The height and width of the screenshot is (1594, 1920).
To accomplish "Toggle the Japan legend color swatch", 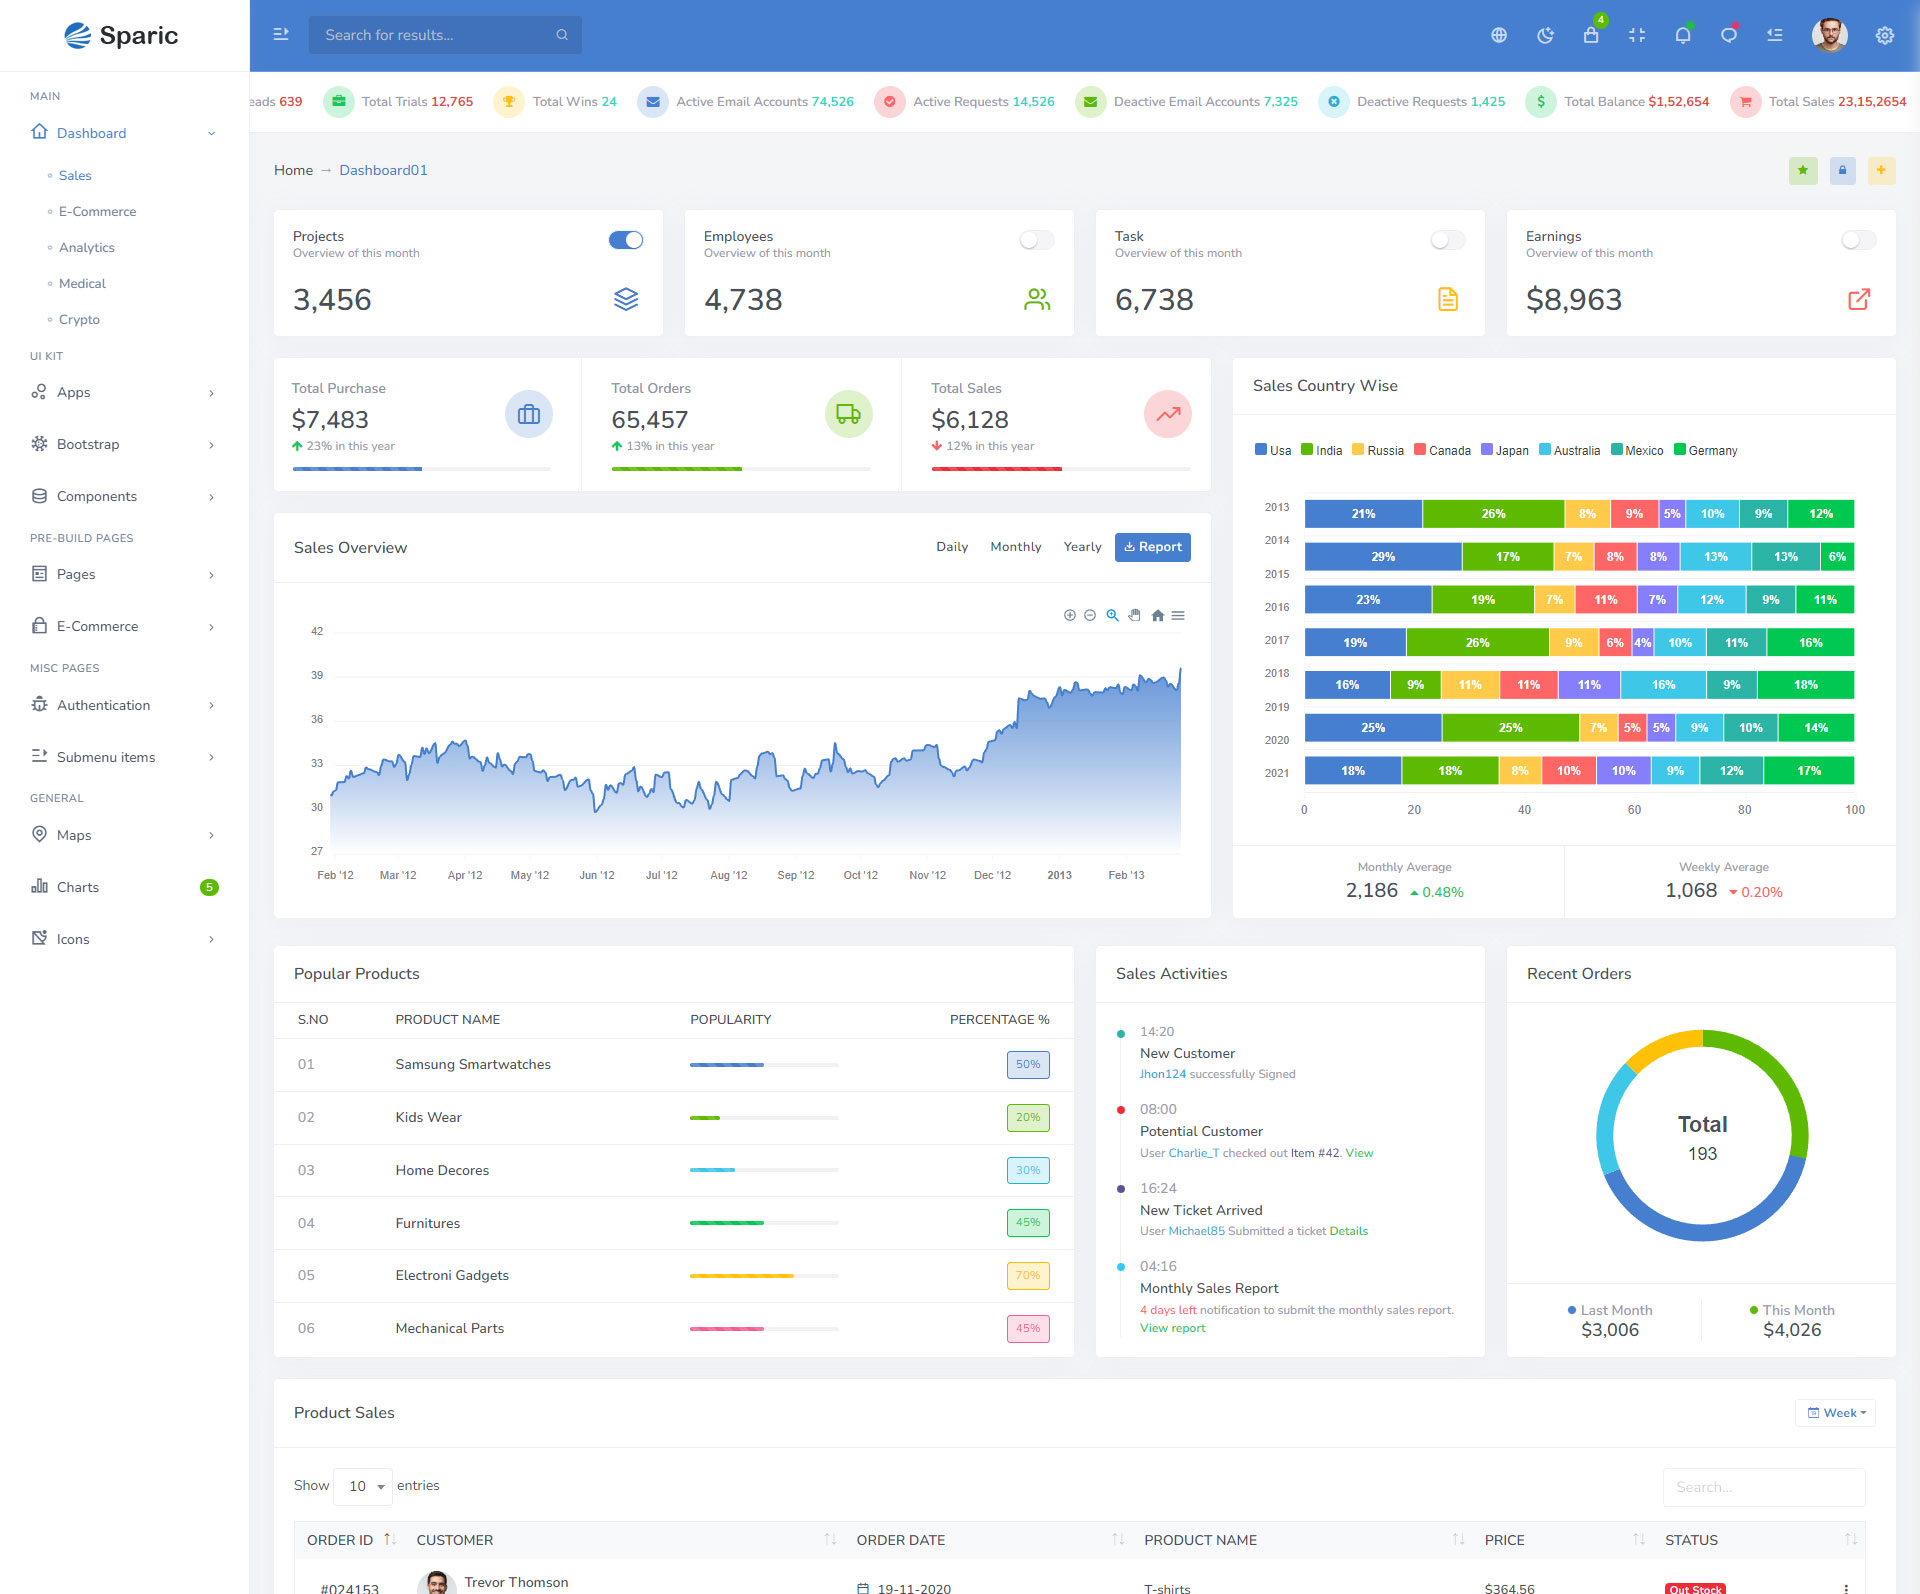I will 1487,450.
